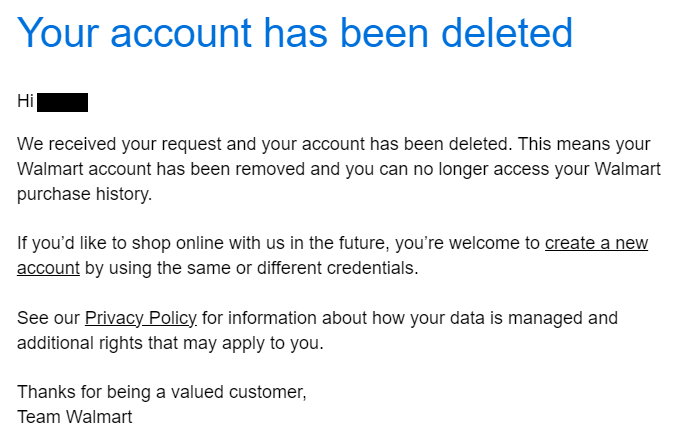Click "Thanks for being a valued customer" line
The height and width of the screenshot is (436, 688).
161,392
